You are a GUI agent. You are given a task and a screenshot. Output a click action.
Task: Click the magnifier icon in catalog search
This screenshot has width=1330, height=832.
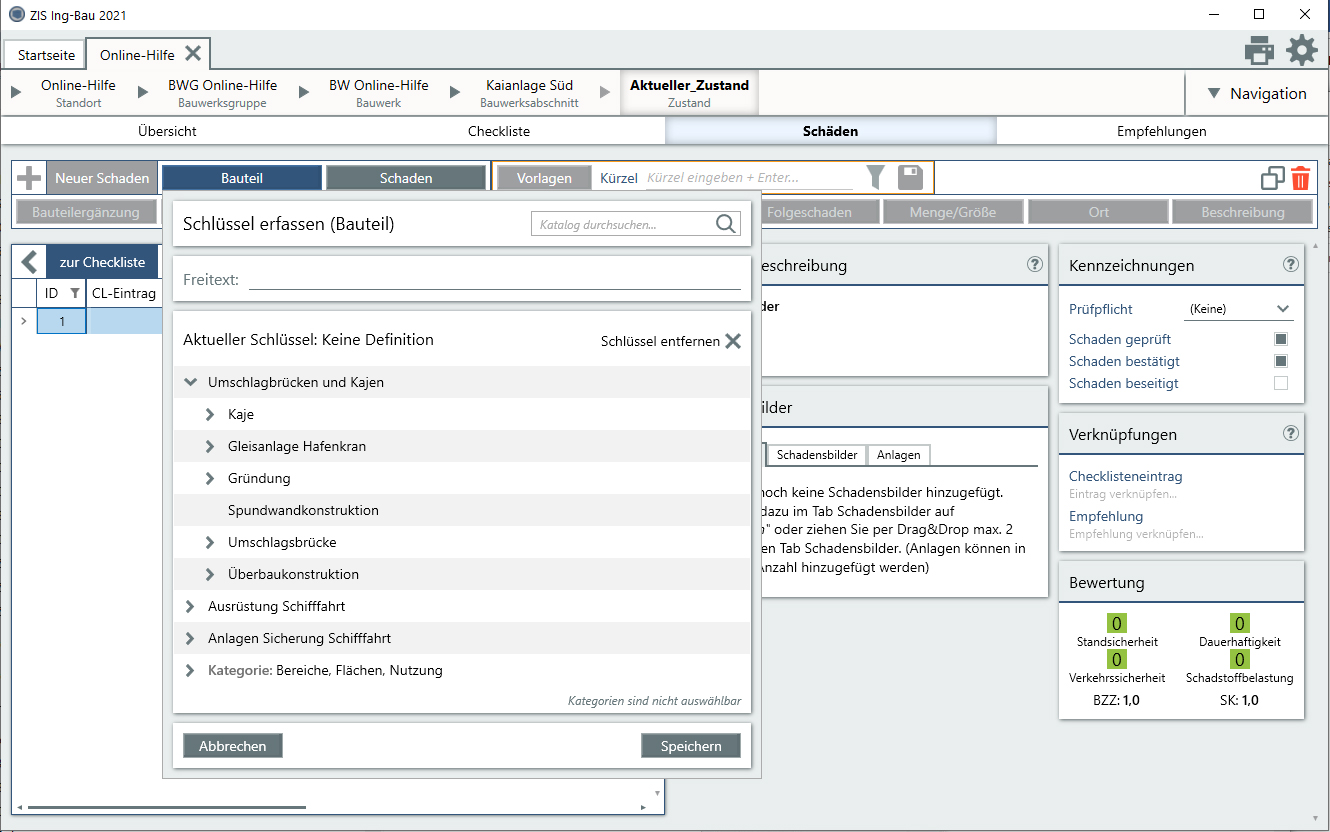[726, 224]
